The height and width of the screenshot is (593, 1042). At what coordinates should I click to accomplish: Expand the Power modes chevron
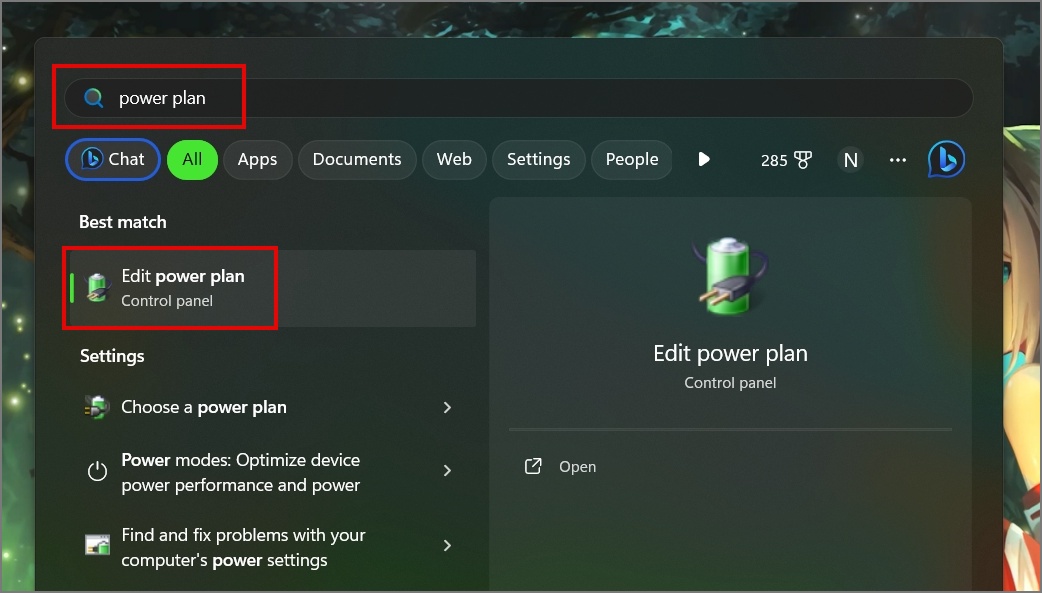tap(447, 471)
